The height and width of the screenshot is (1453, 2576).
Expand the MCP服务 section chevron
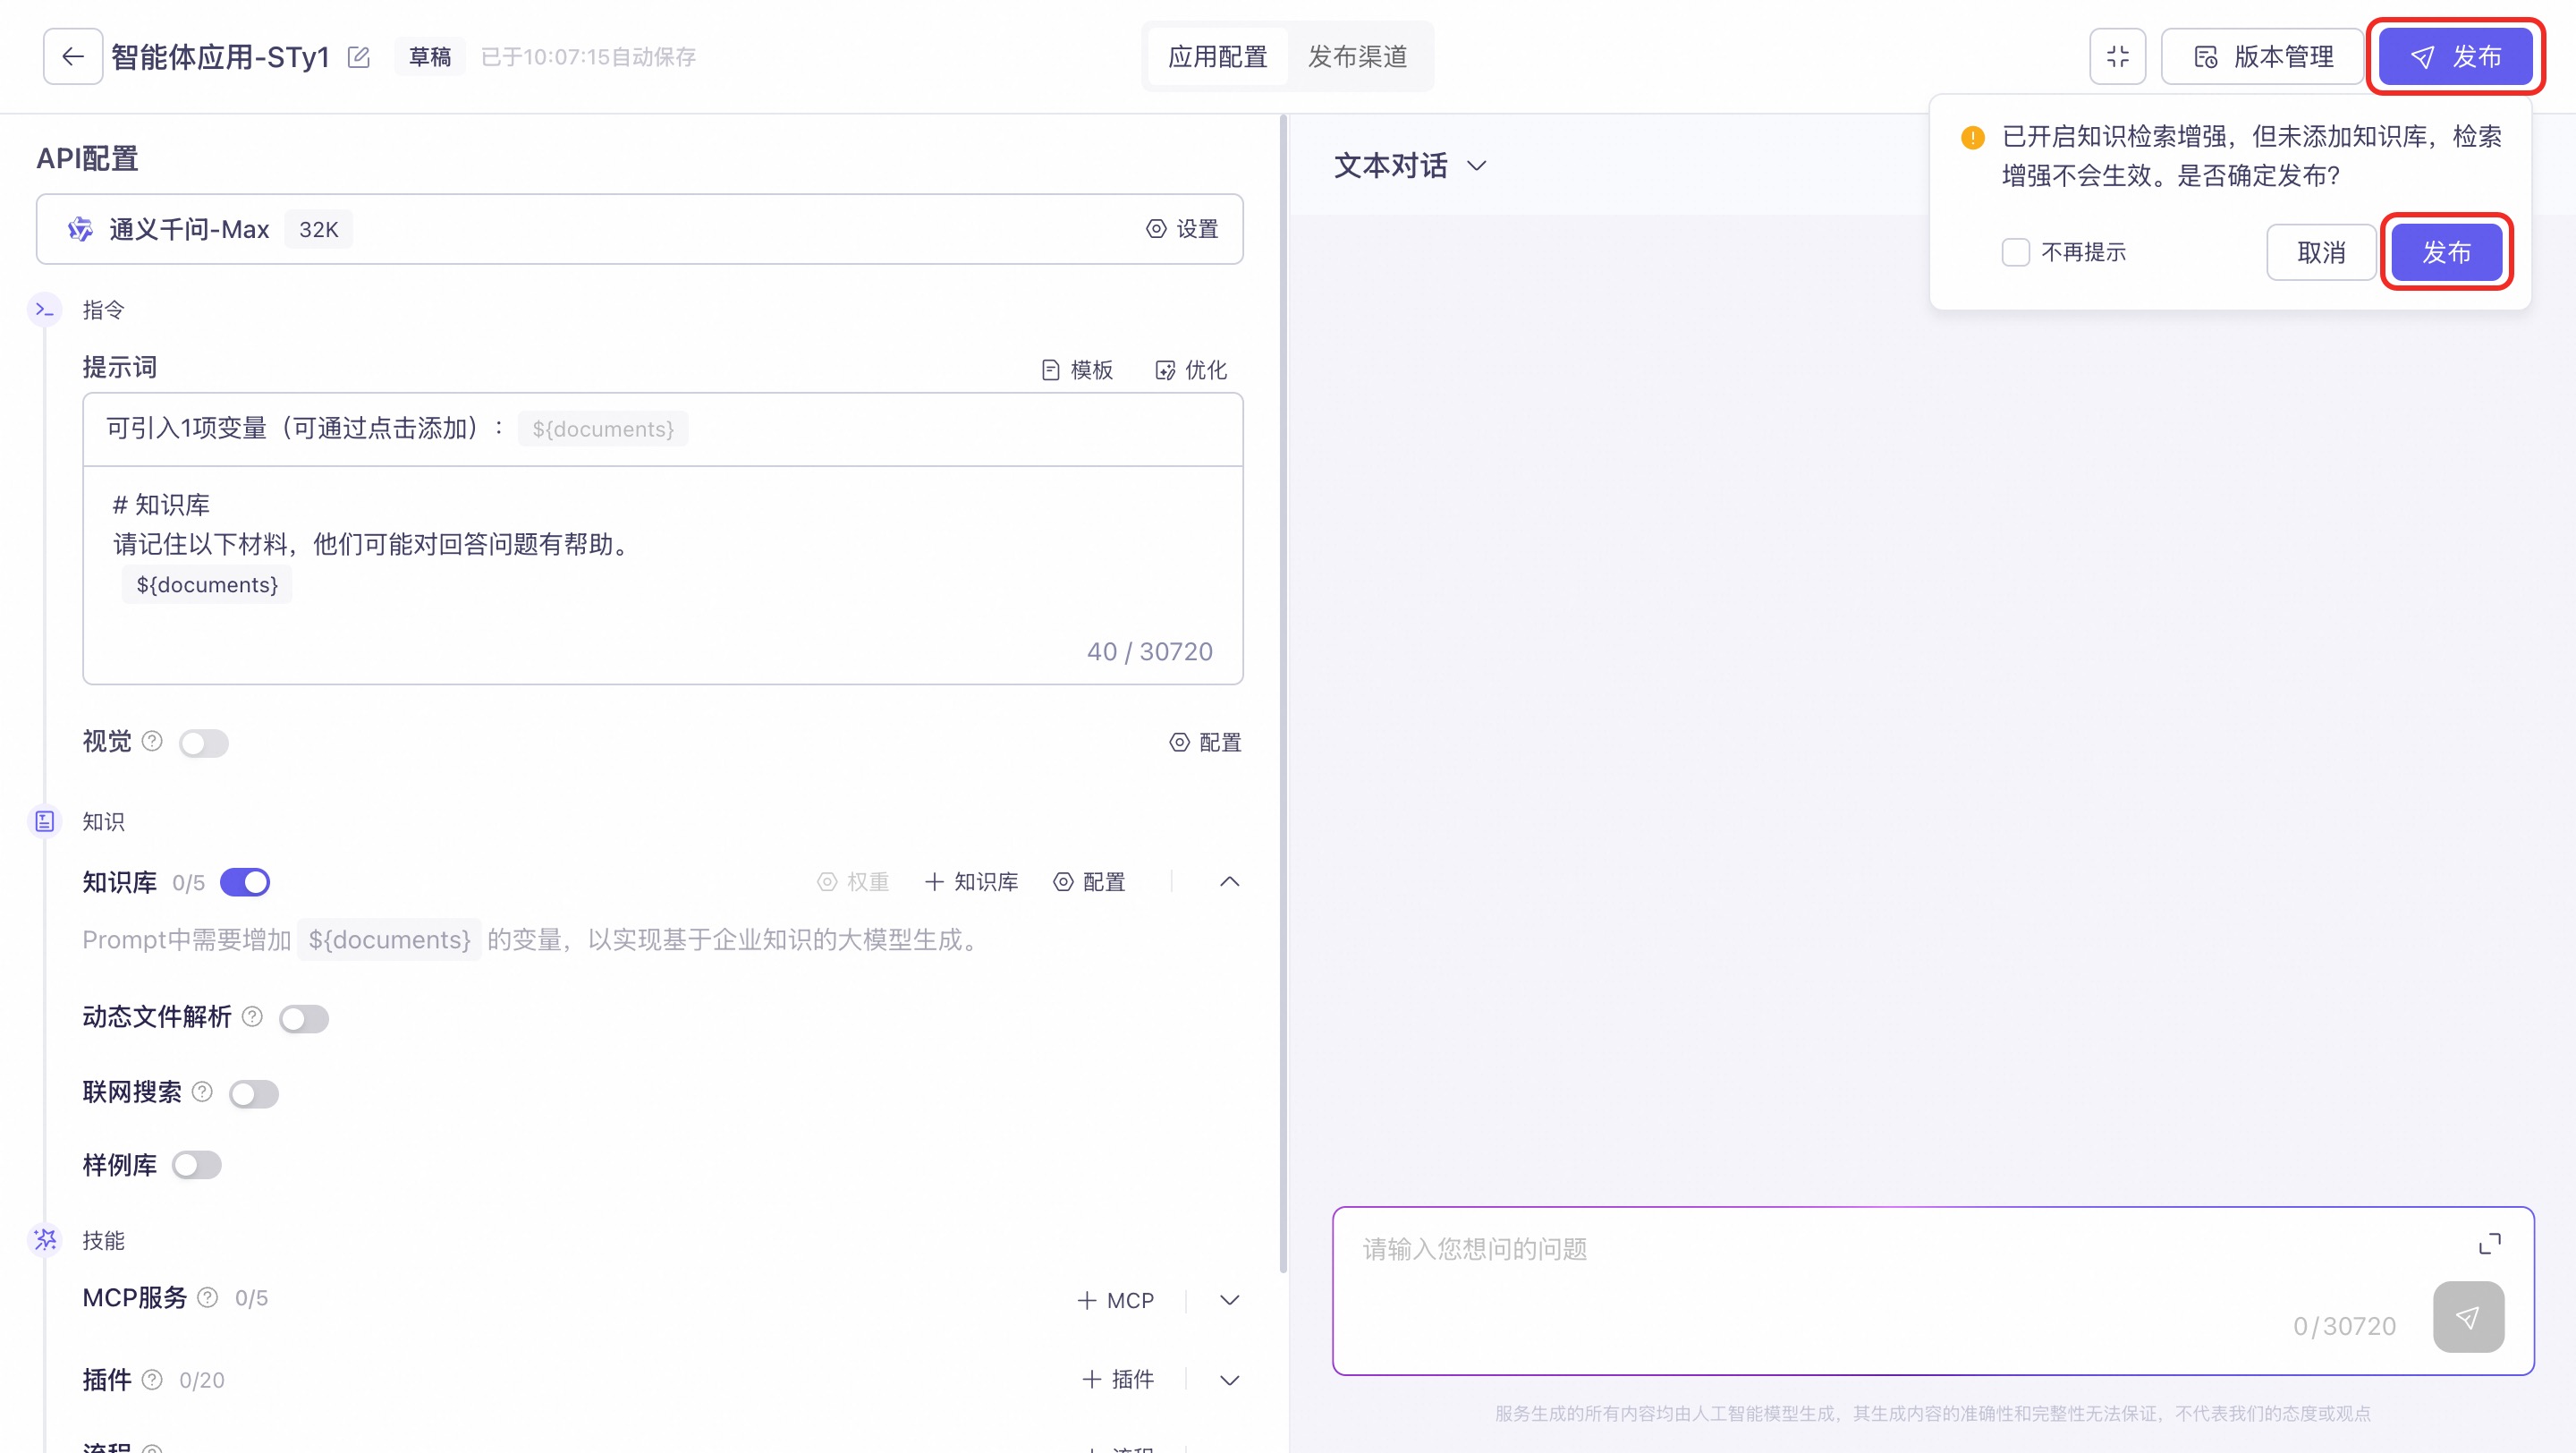coord(1229,1300)
